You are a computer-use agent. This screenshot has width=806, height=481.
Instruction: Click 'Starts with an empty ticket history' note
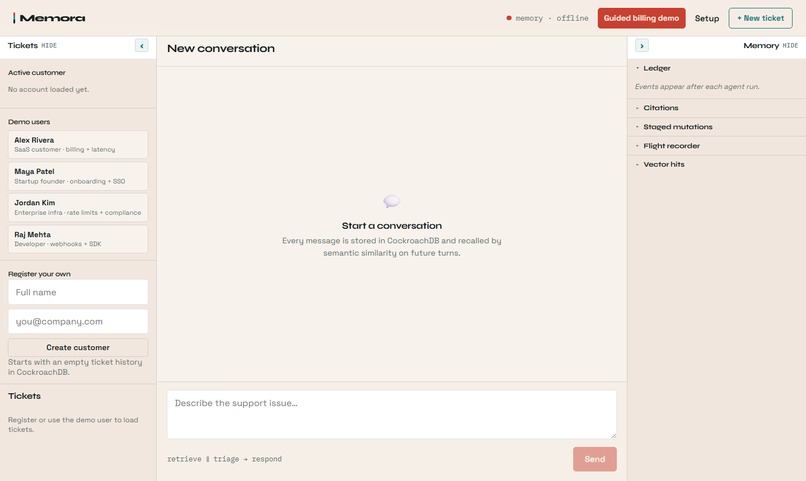[x=75, y=367]
